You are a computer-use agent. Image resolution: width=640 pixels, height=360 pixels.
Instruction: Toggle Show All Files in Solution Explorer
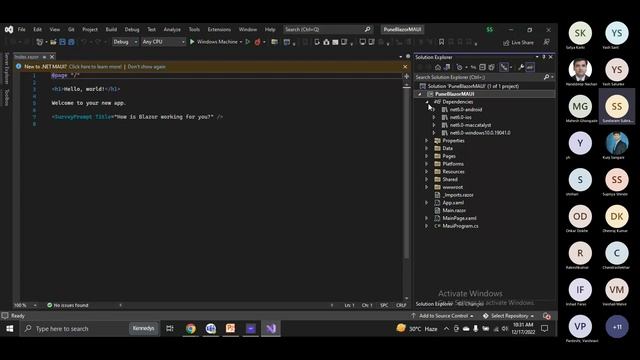[491, 67]
